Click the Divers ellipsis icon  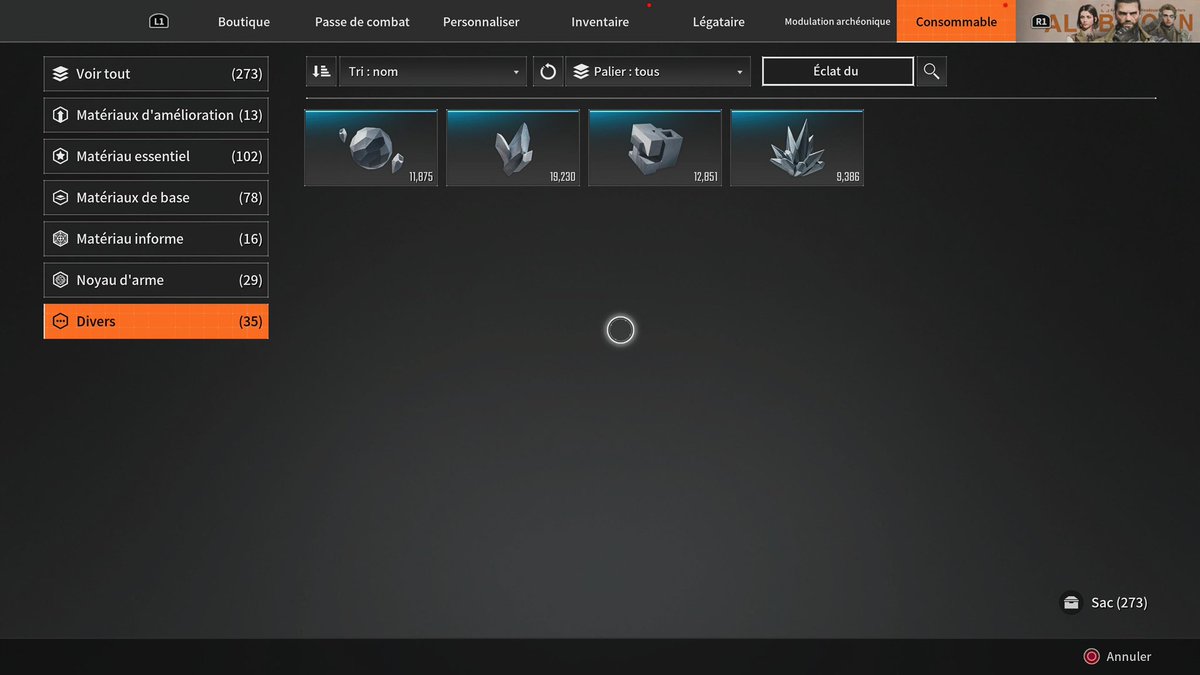[60, 321]
